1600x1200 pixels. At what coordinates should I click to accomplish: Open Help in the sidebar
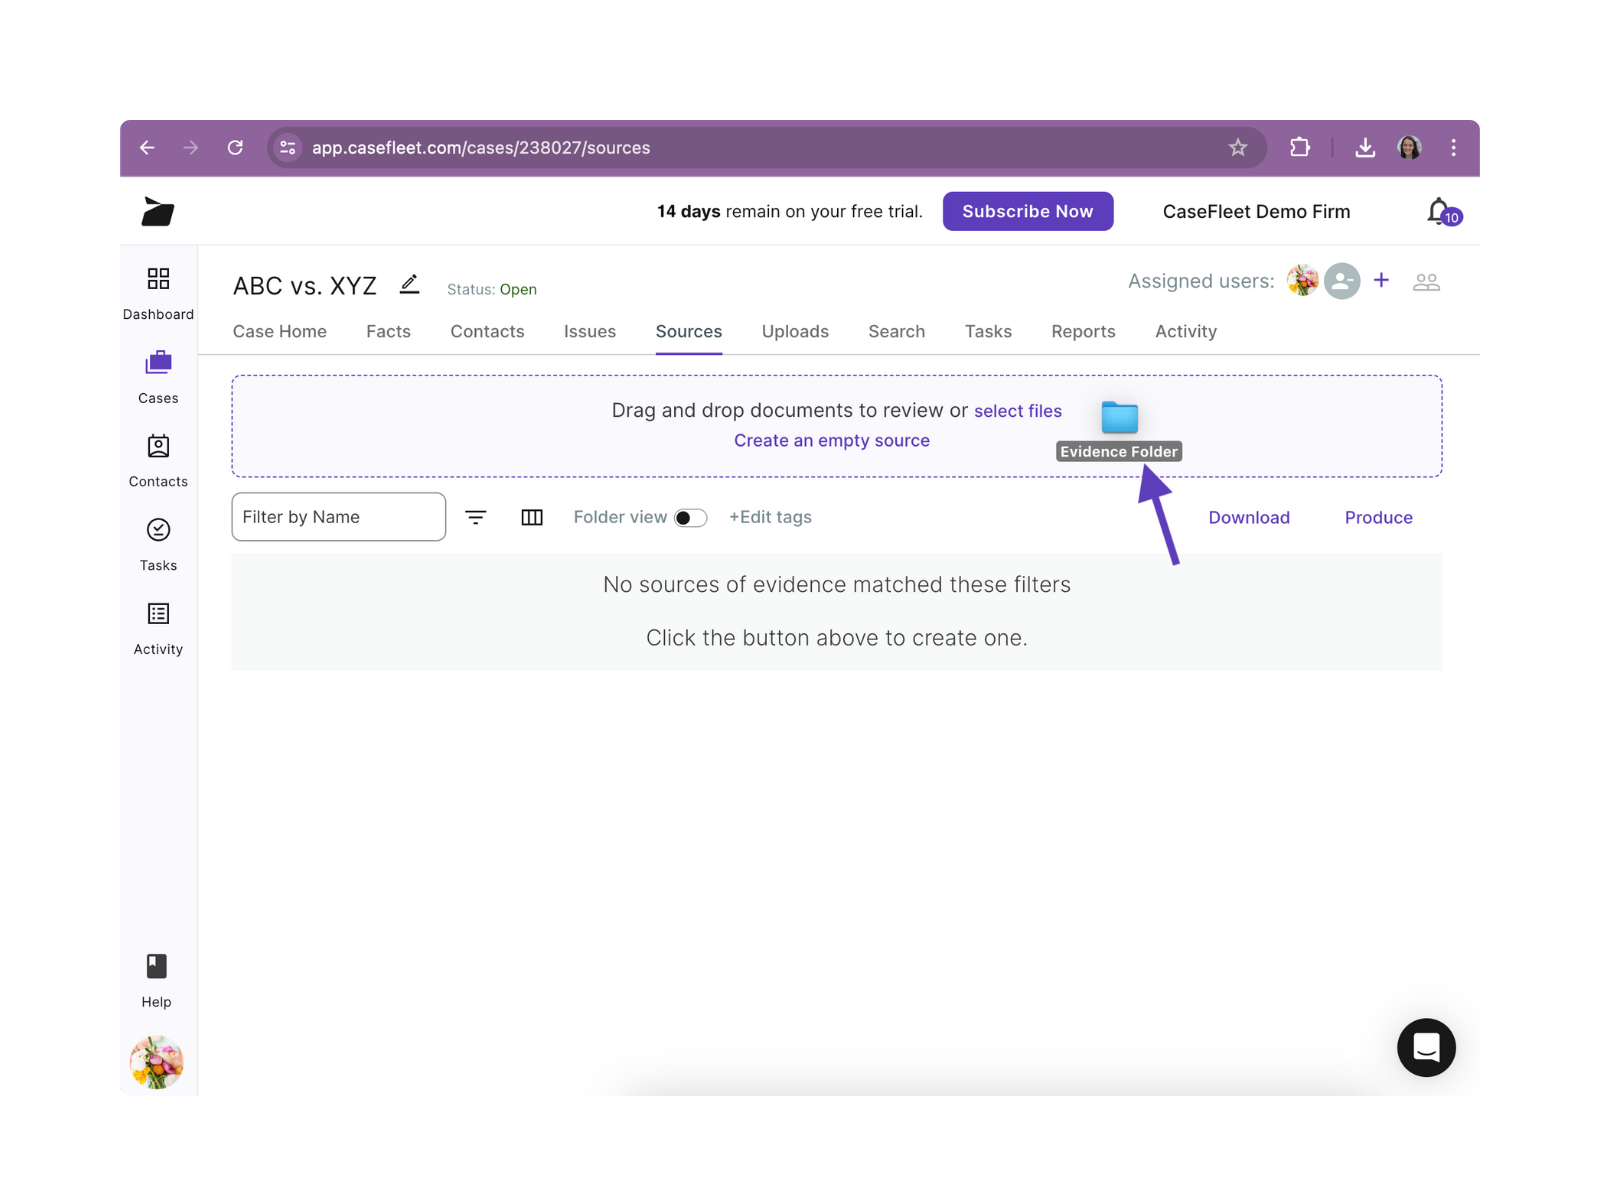(x=157, y=981)
